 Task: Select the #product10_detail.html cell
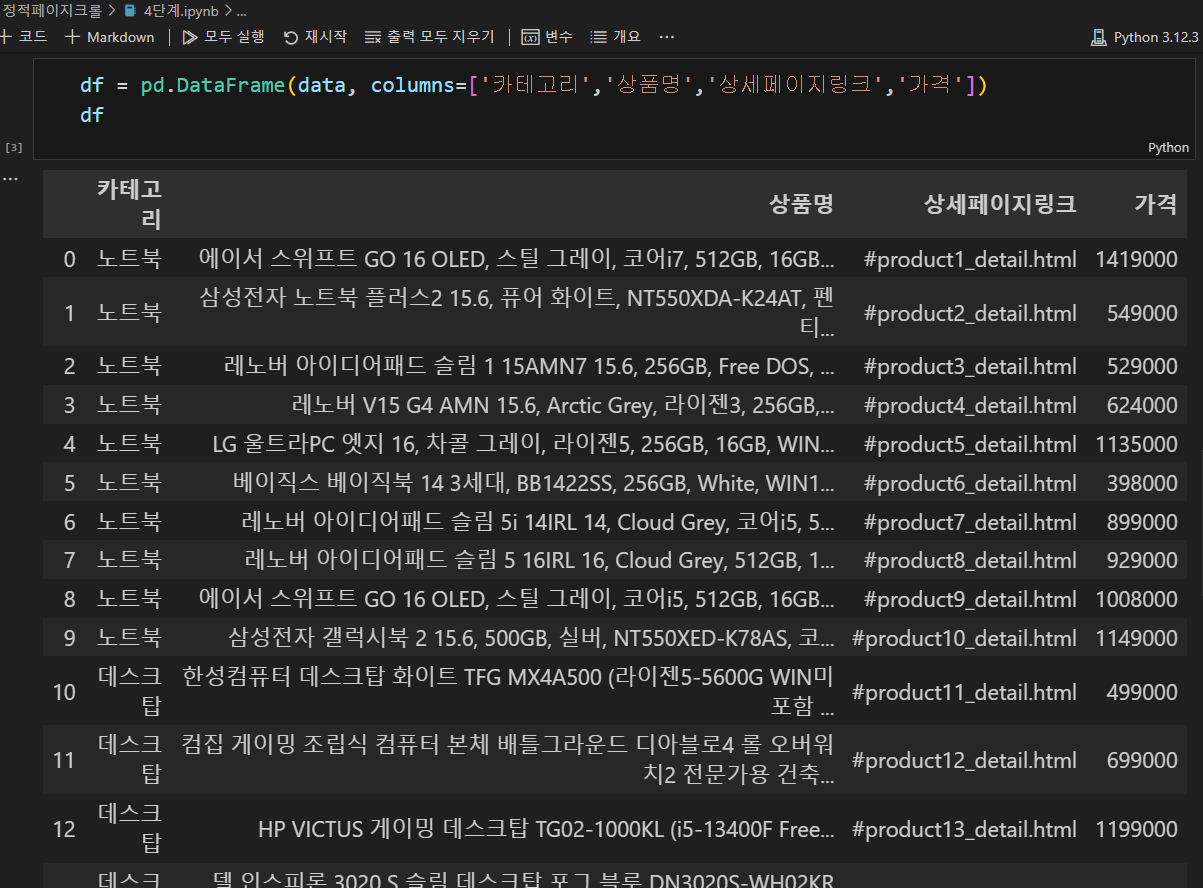964,638
